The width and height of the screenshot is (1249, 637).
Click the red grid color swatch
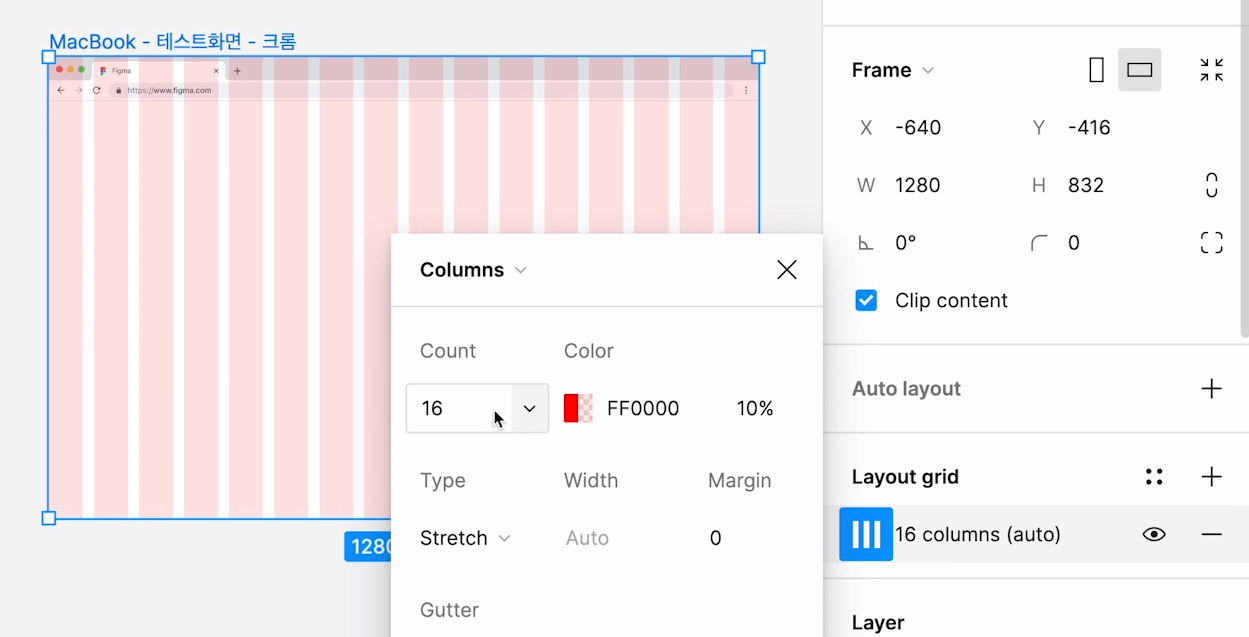pos(578,408)
